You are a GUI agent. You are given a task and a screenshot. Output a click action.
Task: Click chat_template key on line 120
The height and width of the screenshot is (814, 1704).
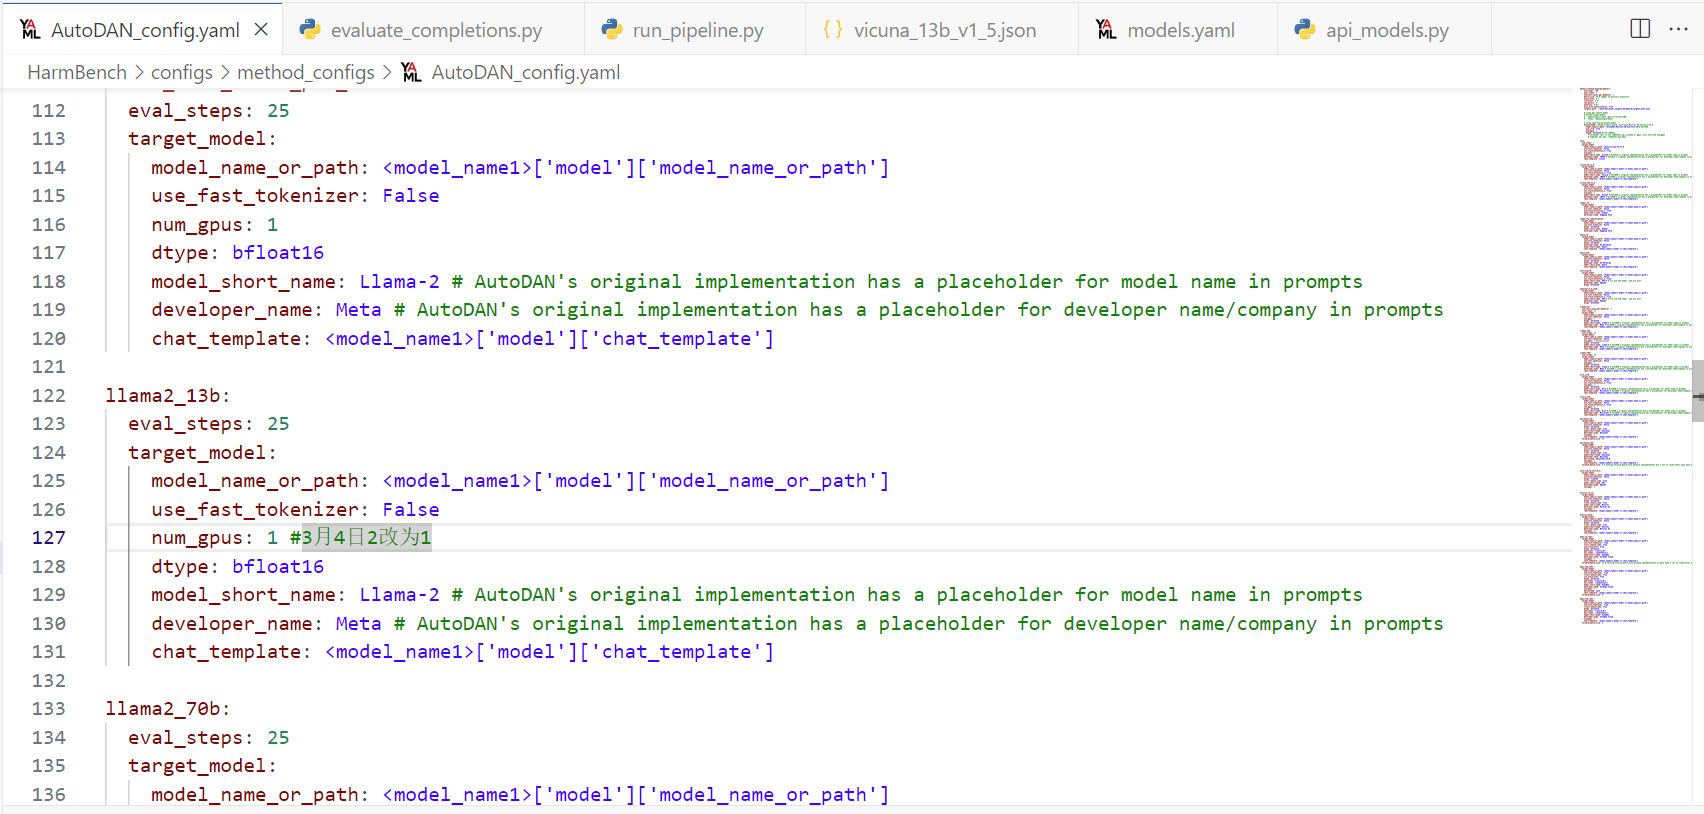(x=226, y=339)
